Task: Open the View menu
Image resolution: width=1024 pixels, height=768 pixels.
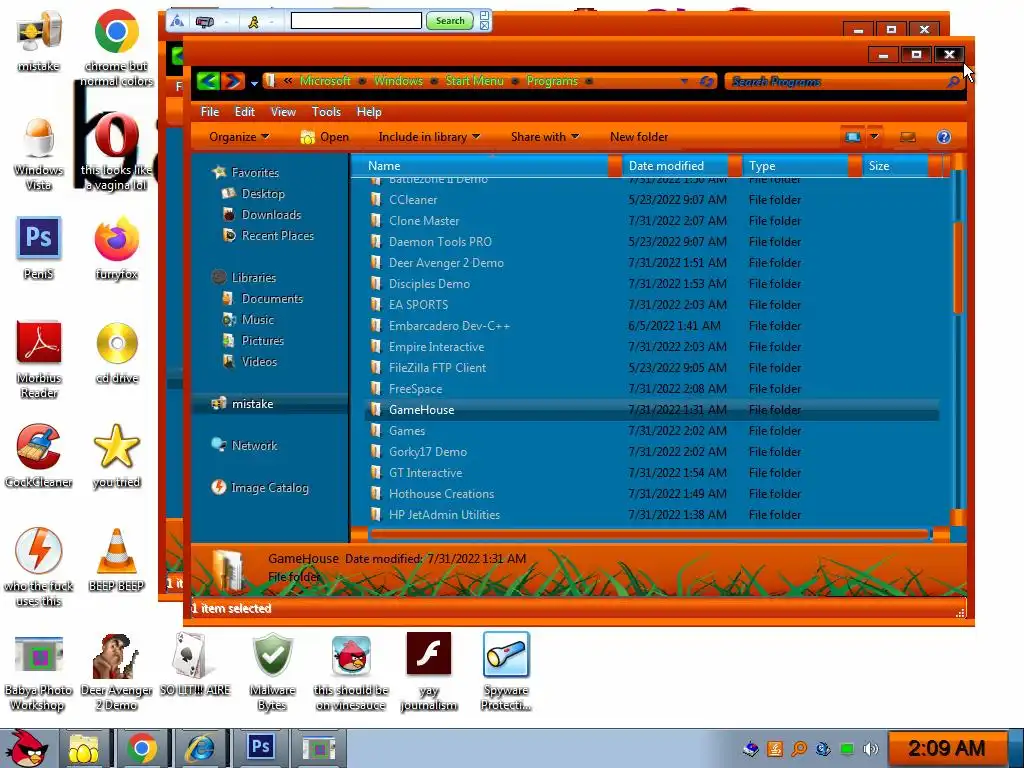Action: tap(283, 112)
